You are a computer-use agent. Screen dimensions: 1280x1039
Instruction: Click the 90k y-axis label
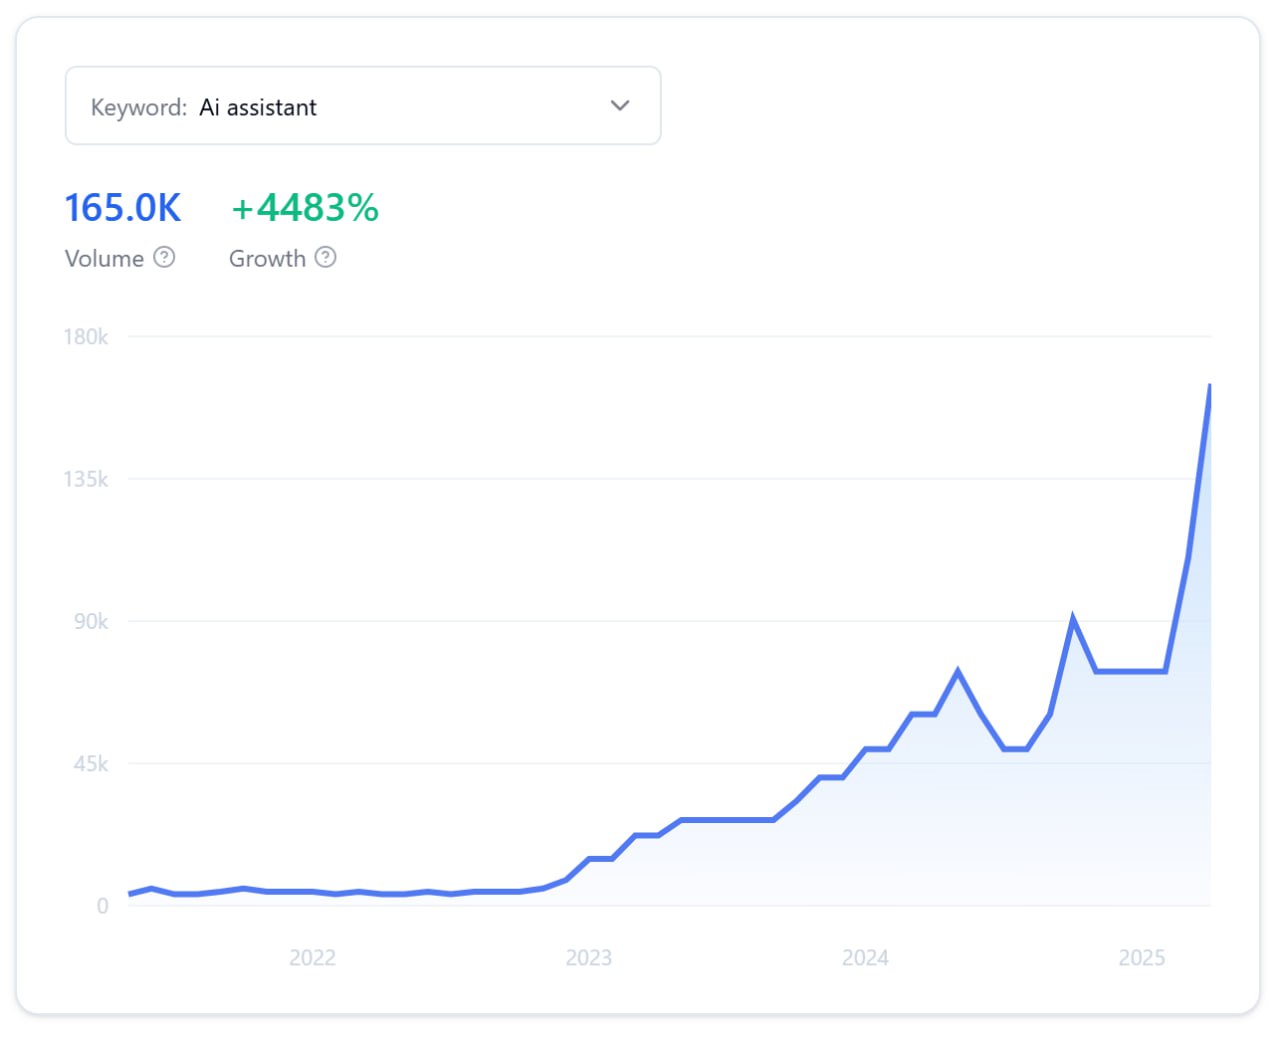91,621
